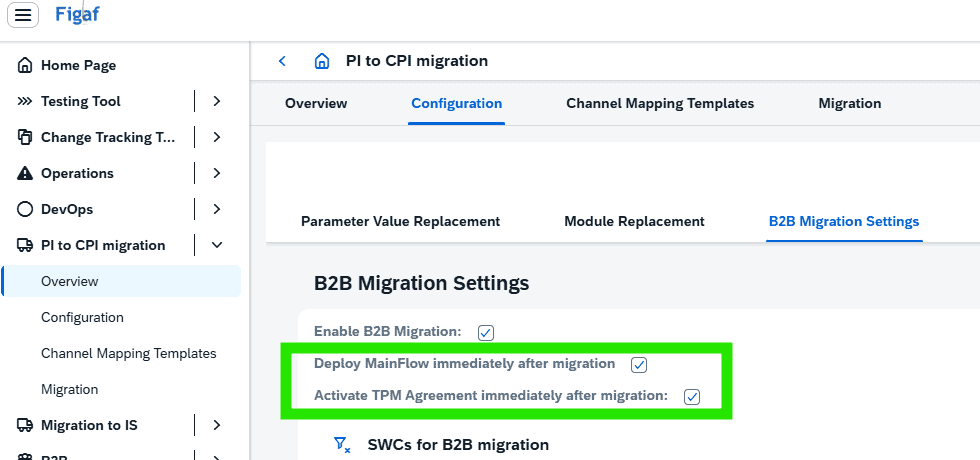980x460 pixels.
Task: Open Module Replacement sub-tab
Action: 634,221
